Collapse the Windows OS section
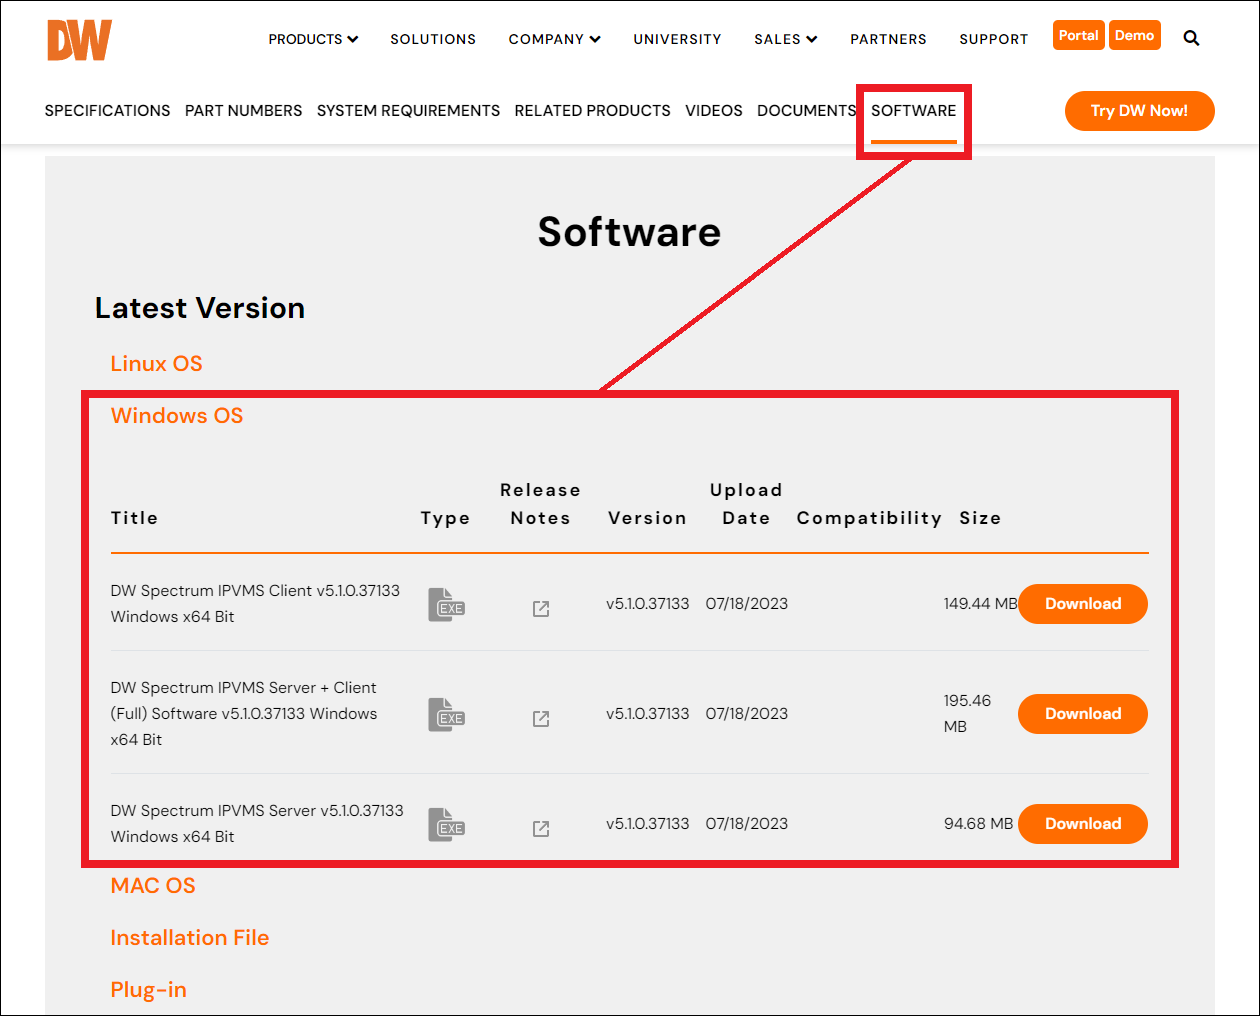The image size is (1260, 1016). [x=177, y=416]
